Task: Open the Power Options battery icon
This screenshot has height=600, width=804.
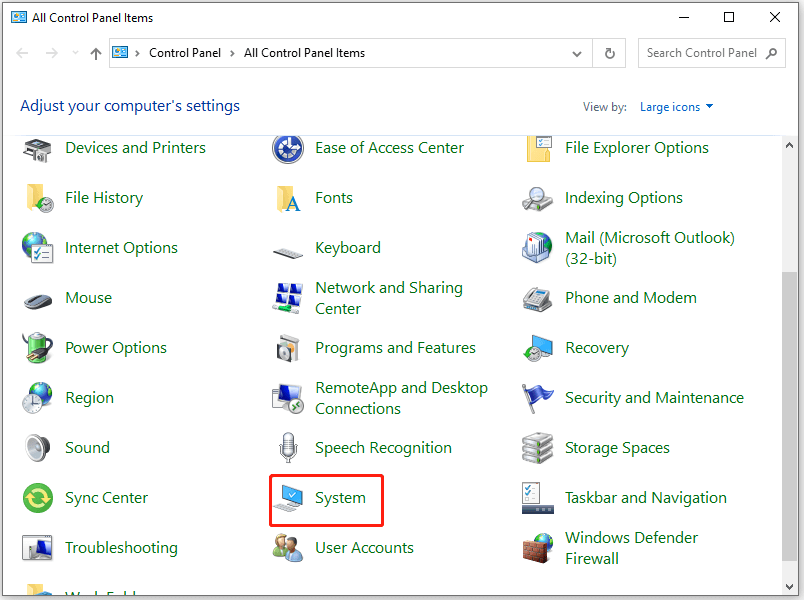Action: point(37,348)
